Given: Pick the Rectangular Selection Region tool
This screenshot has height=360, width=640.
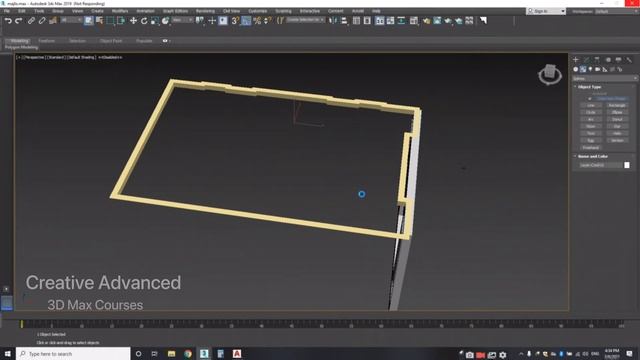Looking at the screenshot, I should pos(110,21).
